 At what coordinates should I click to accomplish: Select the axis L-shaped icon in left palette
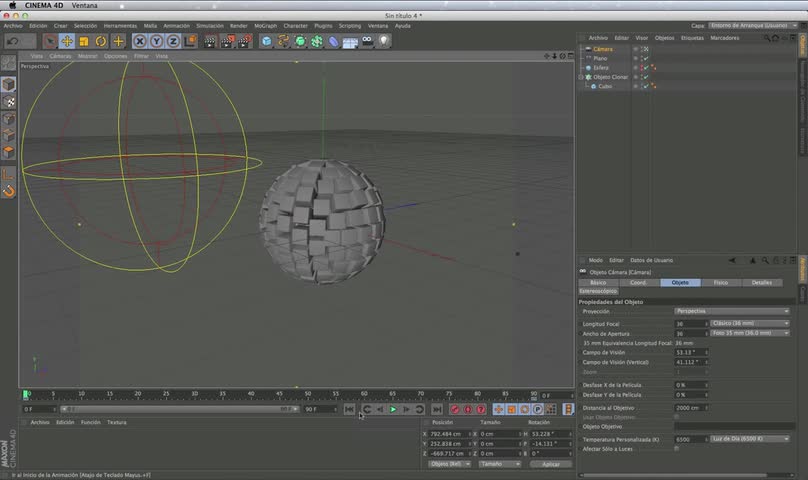tap(8, 174)
